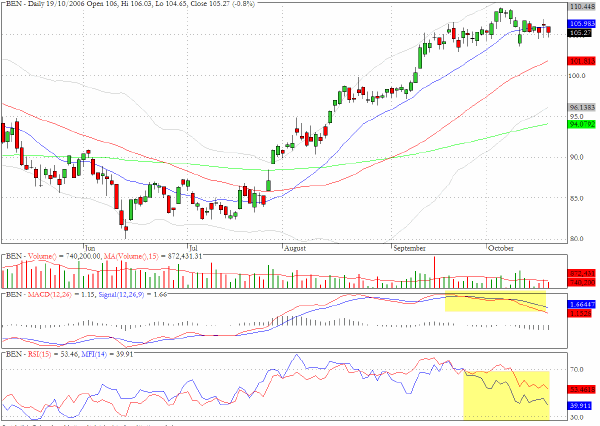The image size is (600, 426).
Task: Click the green 94.0792 moving average label
Action: (x=582, y=124)
